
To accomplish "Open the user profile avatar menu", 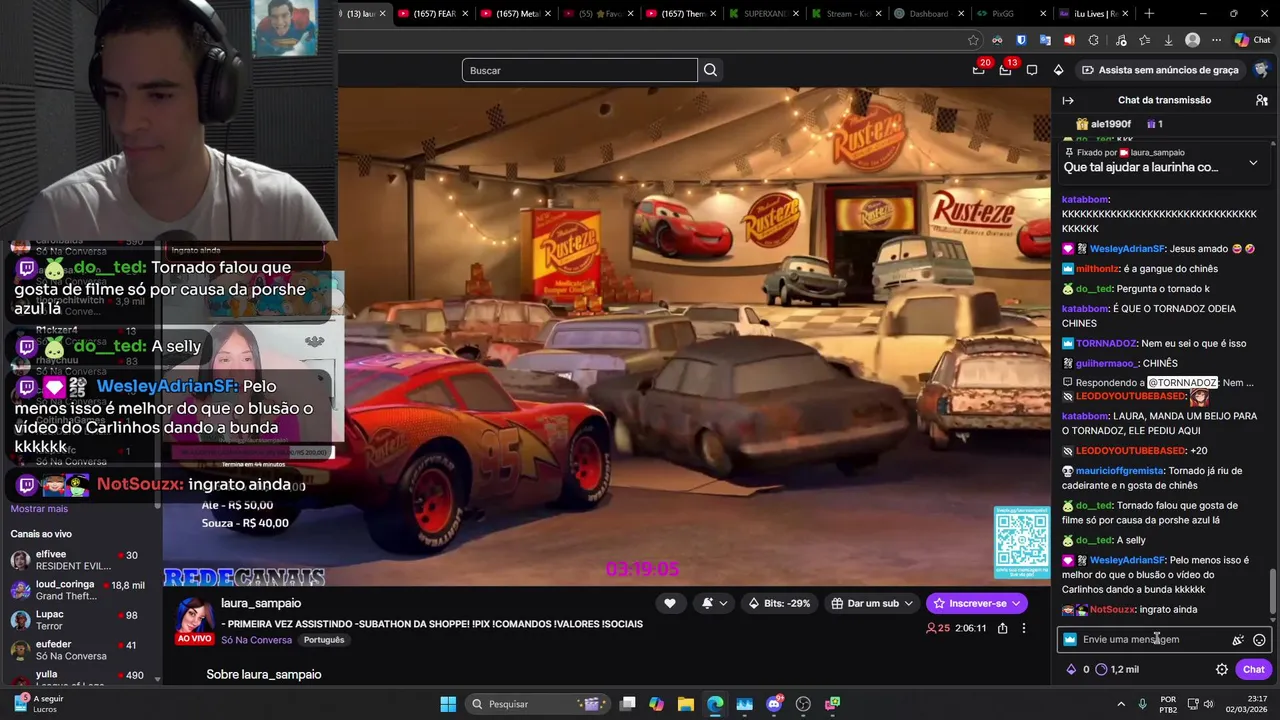I will coord(1261,70).
